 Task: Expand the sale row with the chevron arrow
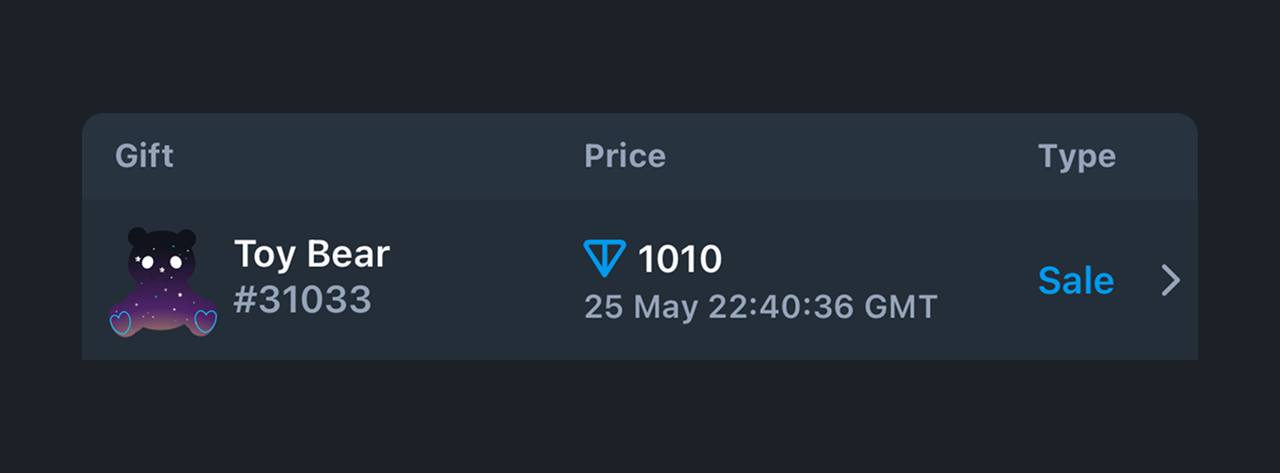tap(1171, 281)
